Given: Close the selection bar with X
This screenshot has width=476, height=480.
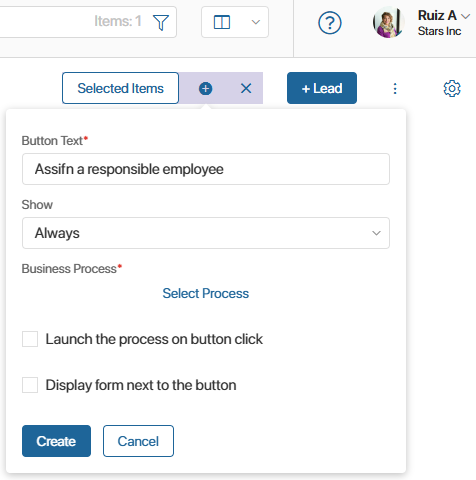Looking at the screenshot, I should tap(246, 89).
